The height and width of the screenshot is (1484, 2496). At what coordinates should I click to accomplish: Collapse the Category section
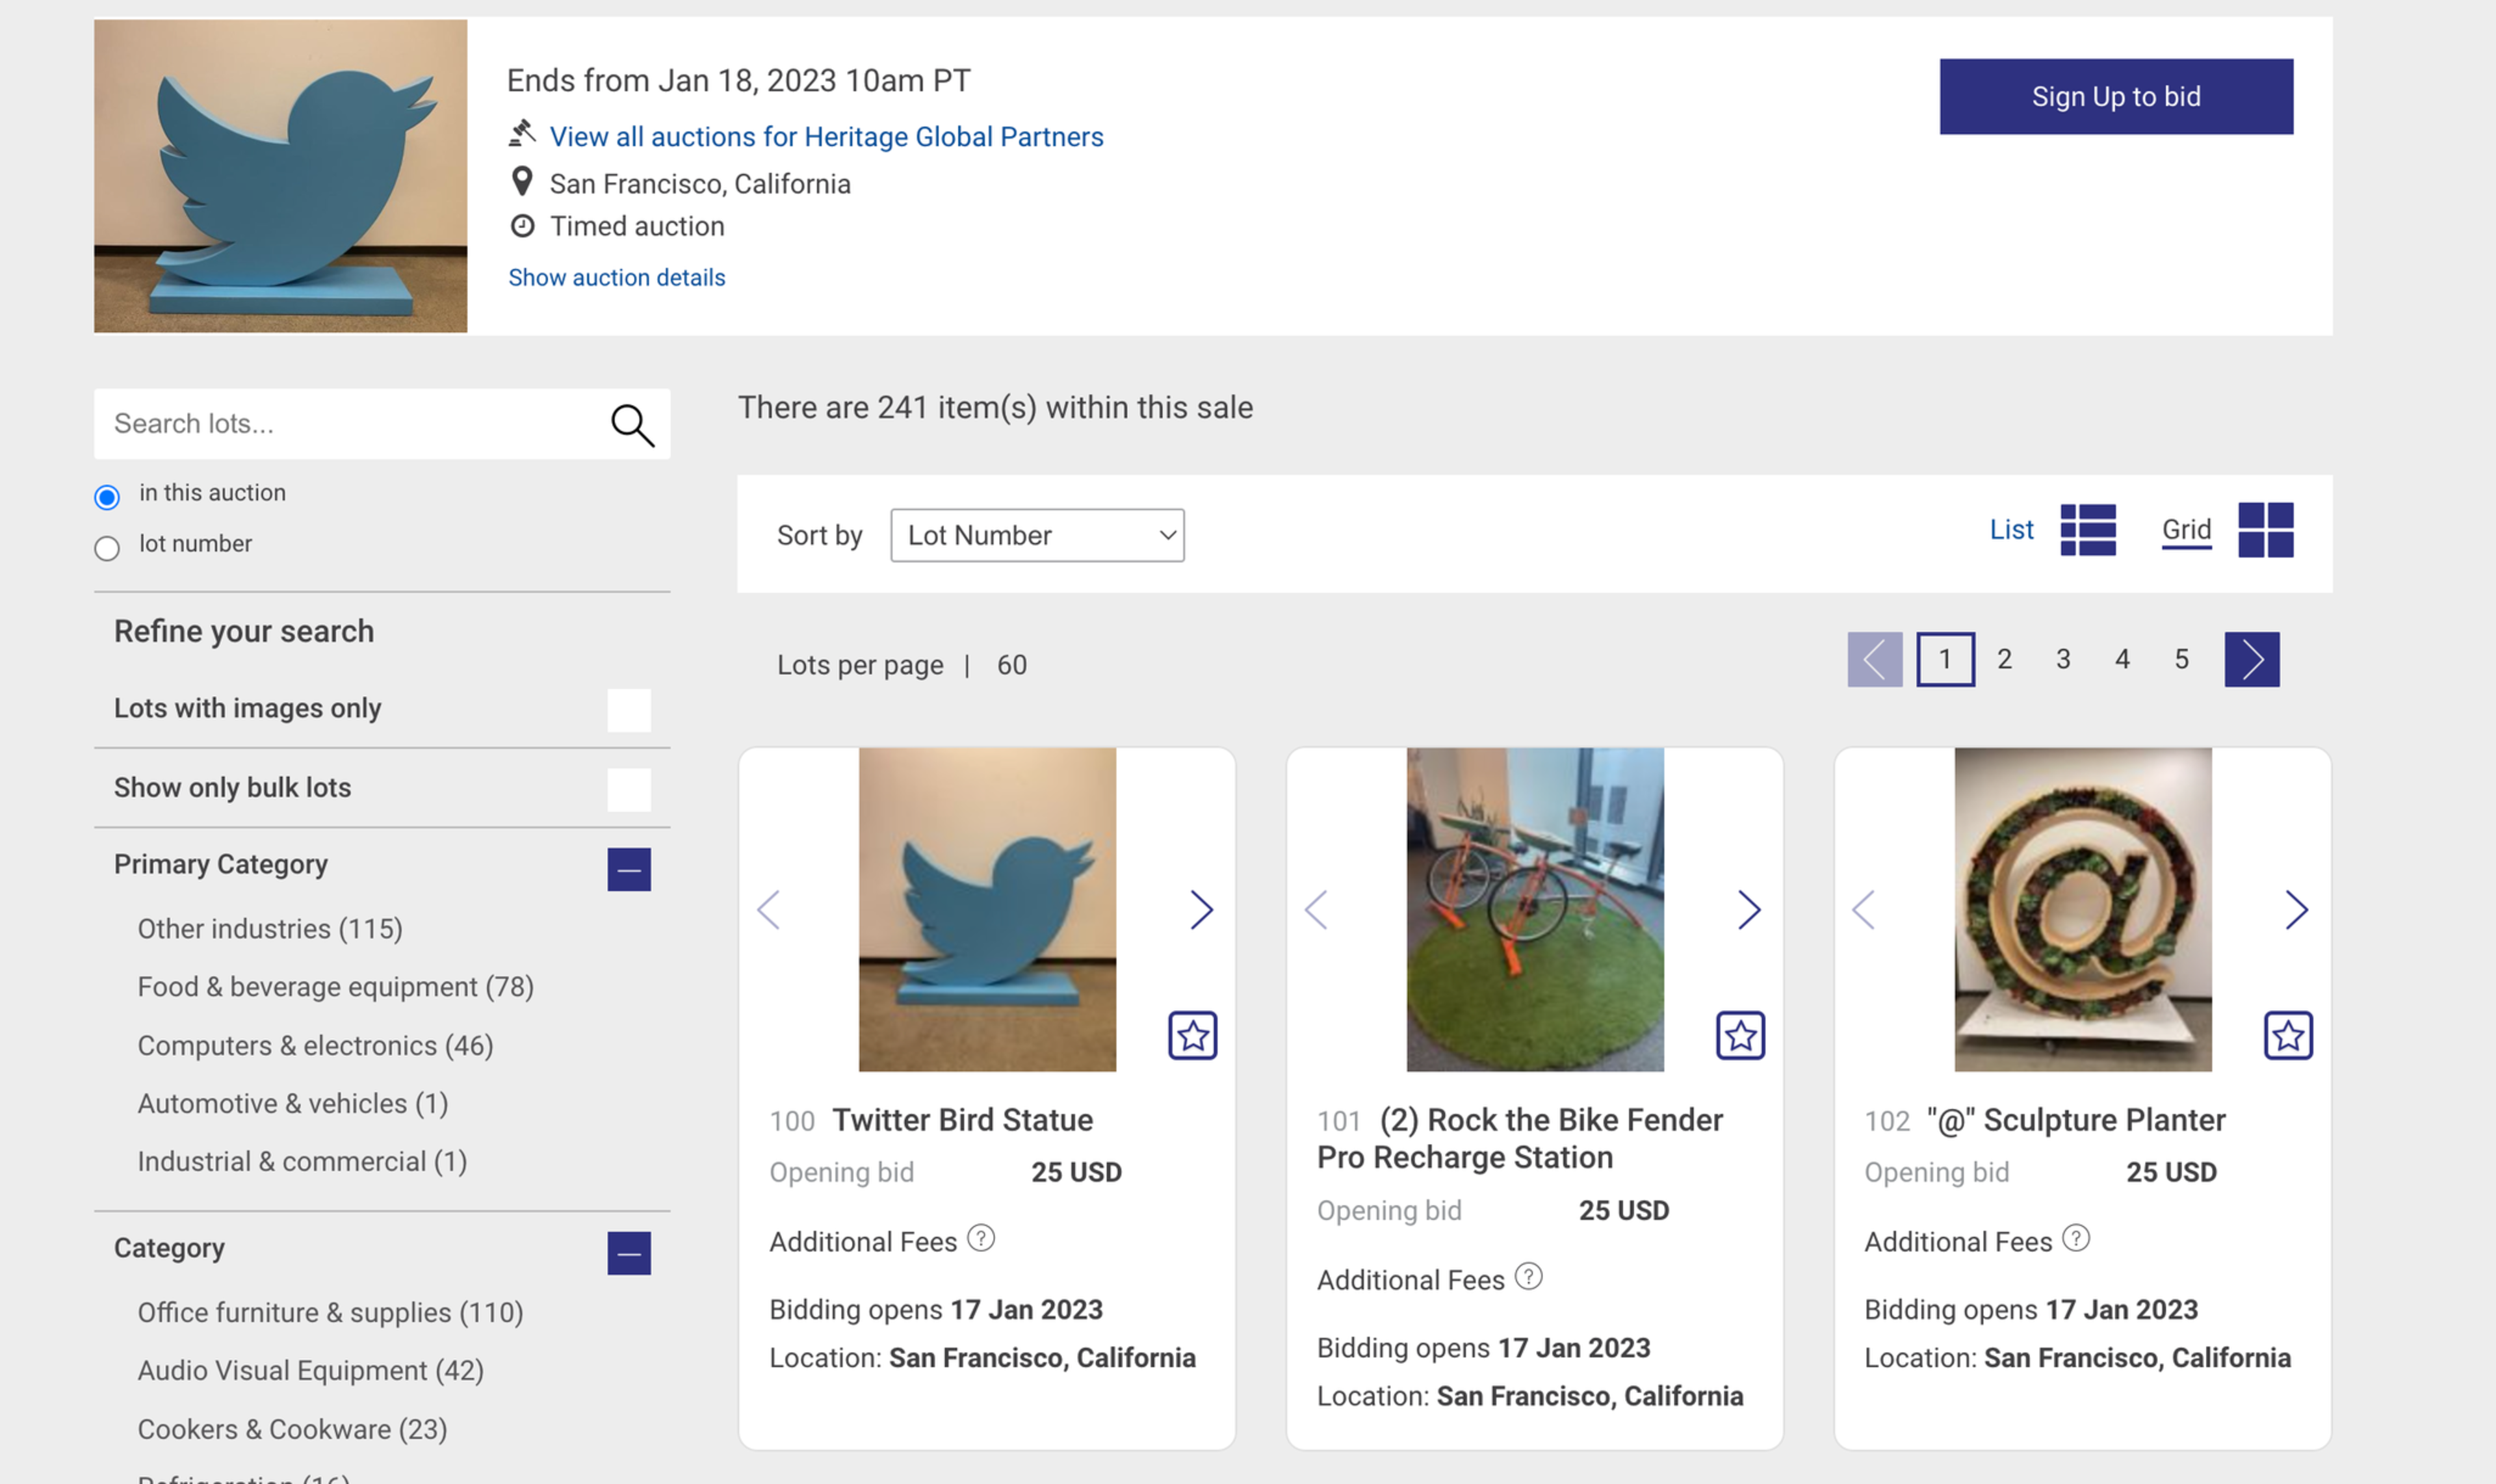point(629,1254)
